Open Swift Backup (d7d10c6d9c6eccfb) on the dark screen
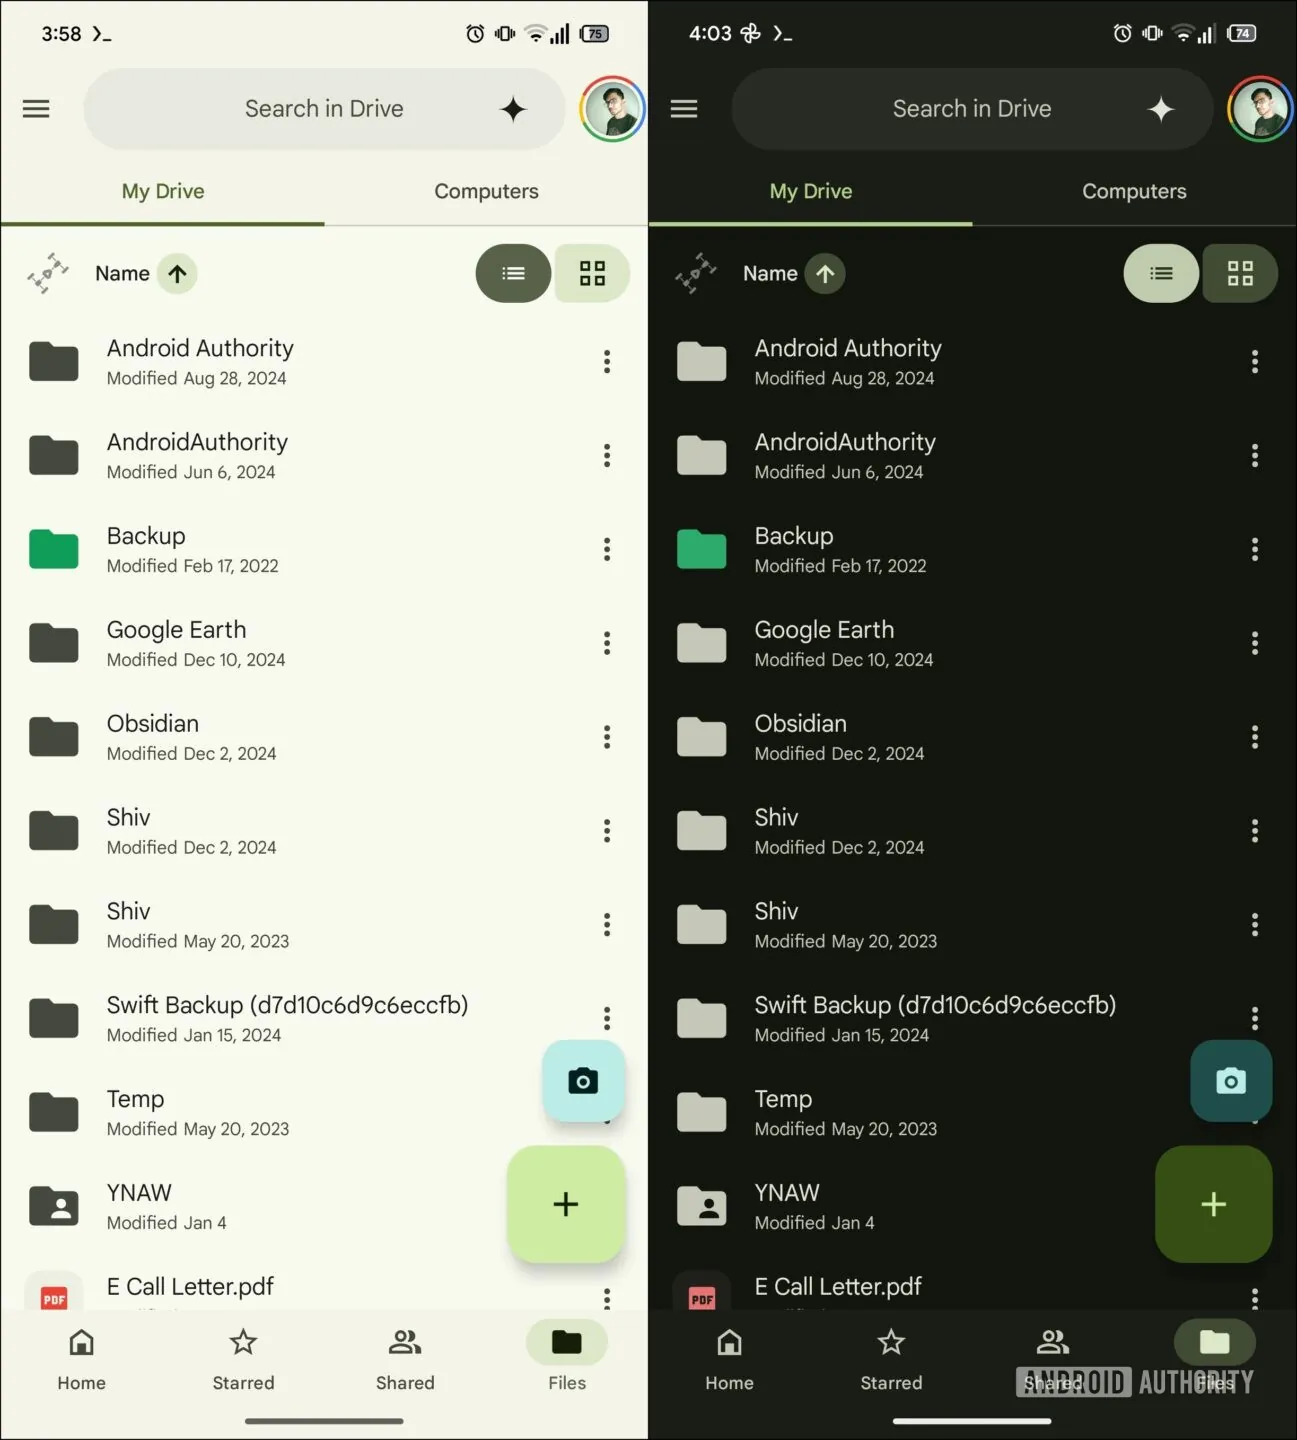 click(x=972, y=1018)
